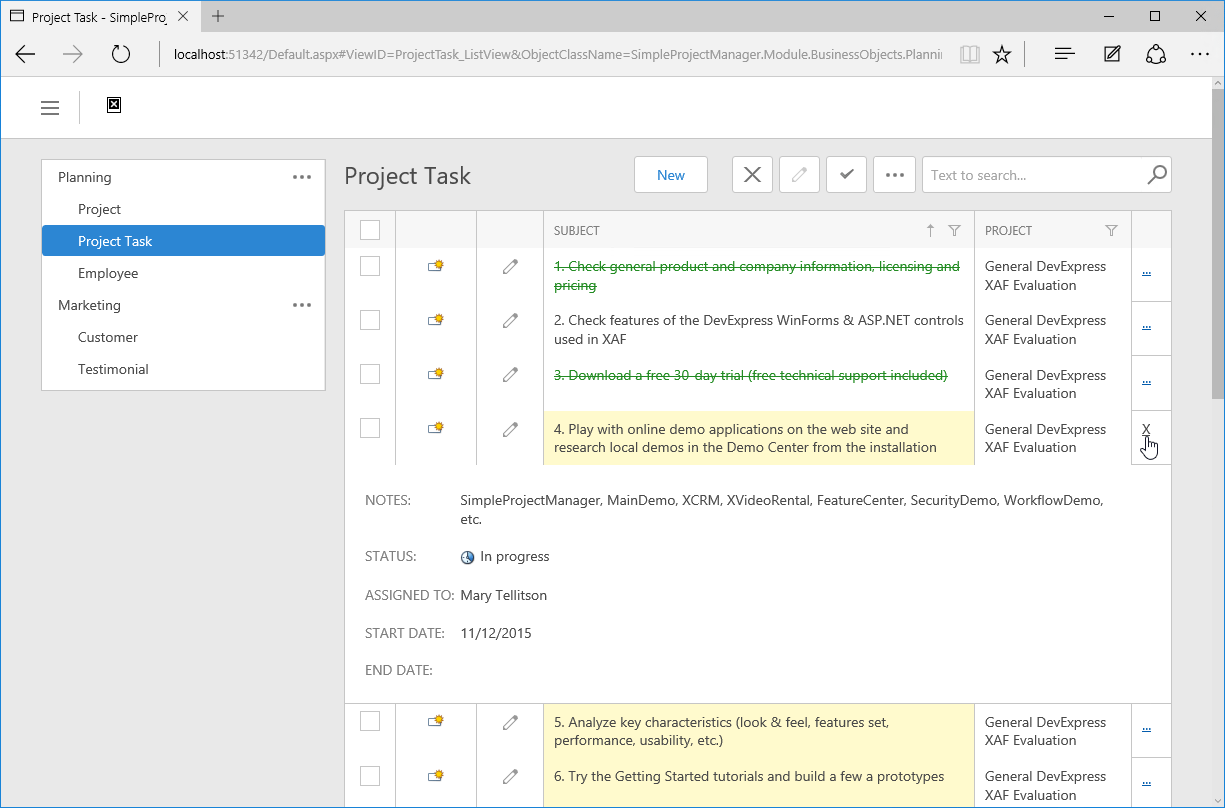Expand details for task 2 row
Image resolution: width=1225 pixels, height=808 pixels.
pos(1146,327)
